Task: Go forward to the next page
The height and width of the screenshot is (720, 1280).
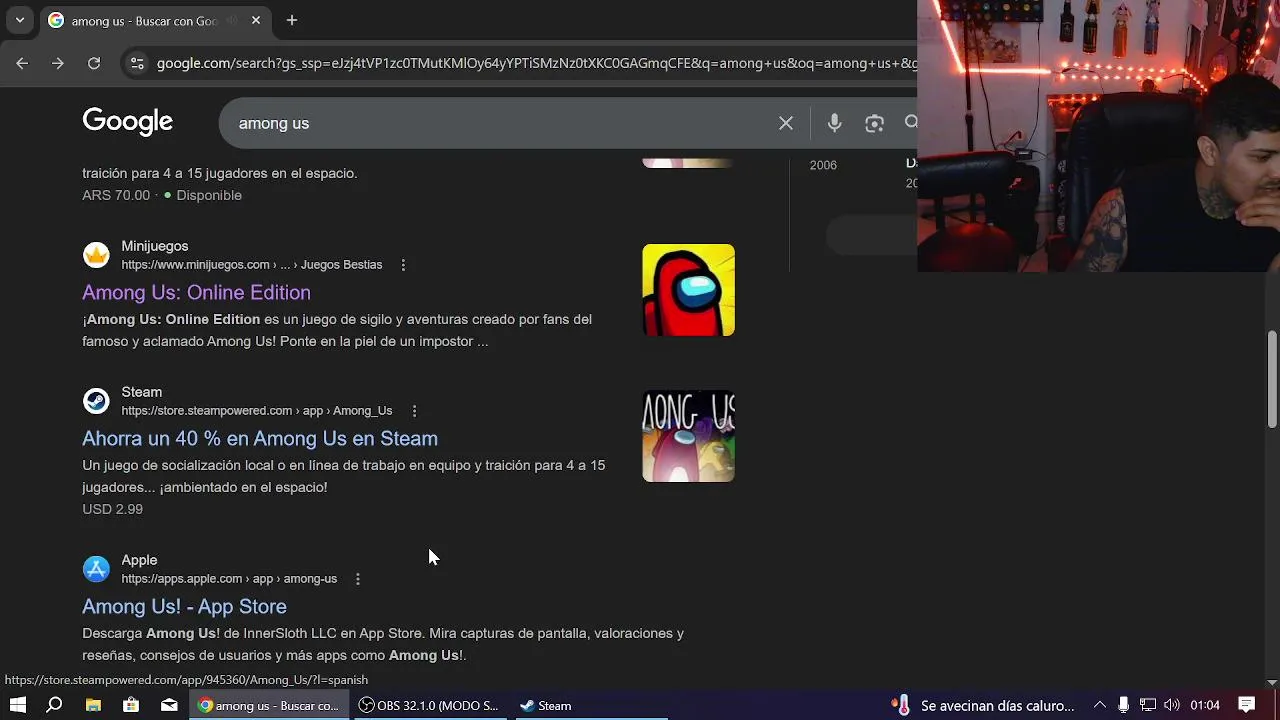Action: point(58,63)
